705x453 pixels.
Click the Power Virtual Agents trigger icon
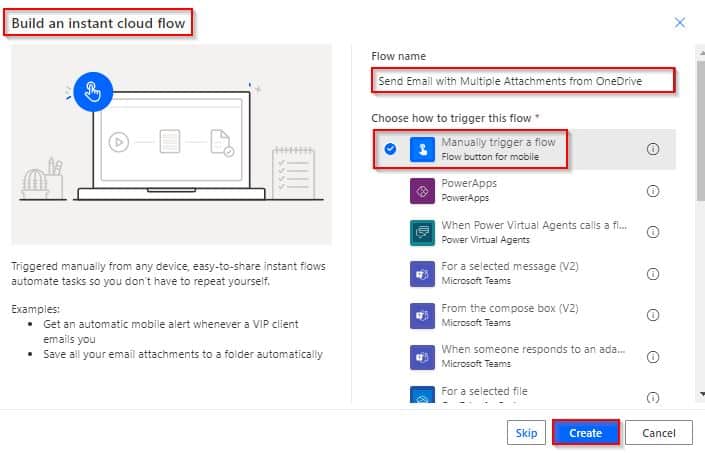tap(422, 232)
